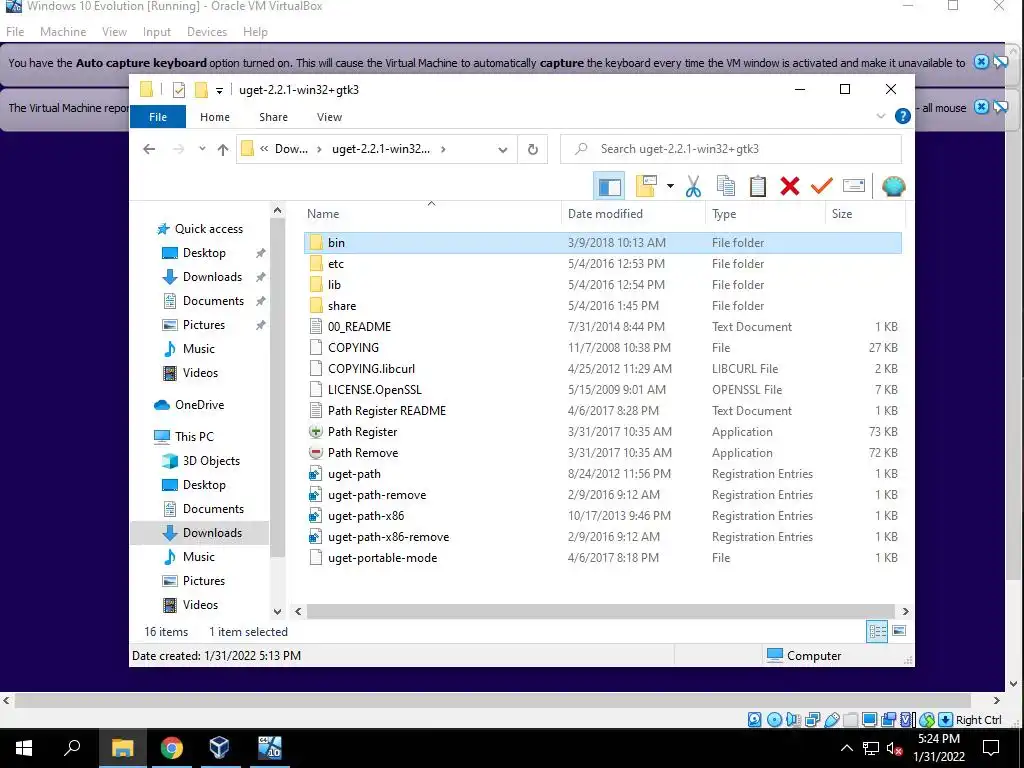This screenshot has width=1024, height=768.
Task: Open Videos under Quick access
Action: (x=190, y=373)
